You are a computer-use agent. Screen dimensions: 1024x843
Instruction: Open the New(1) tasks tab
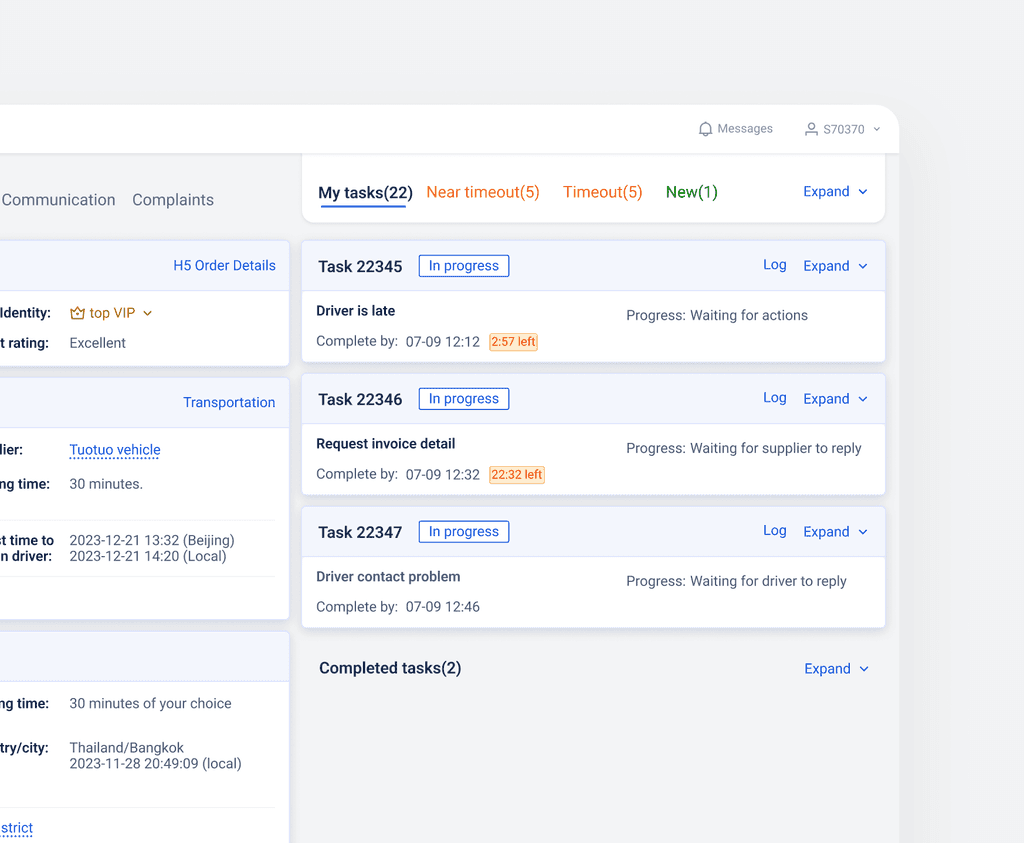pos(692,193)
